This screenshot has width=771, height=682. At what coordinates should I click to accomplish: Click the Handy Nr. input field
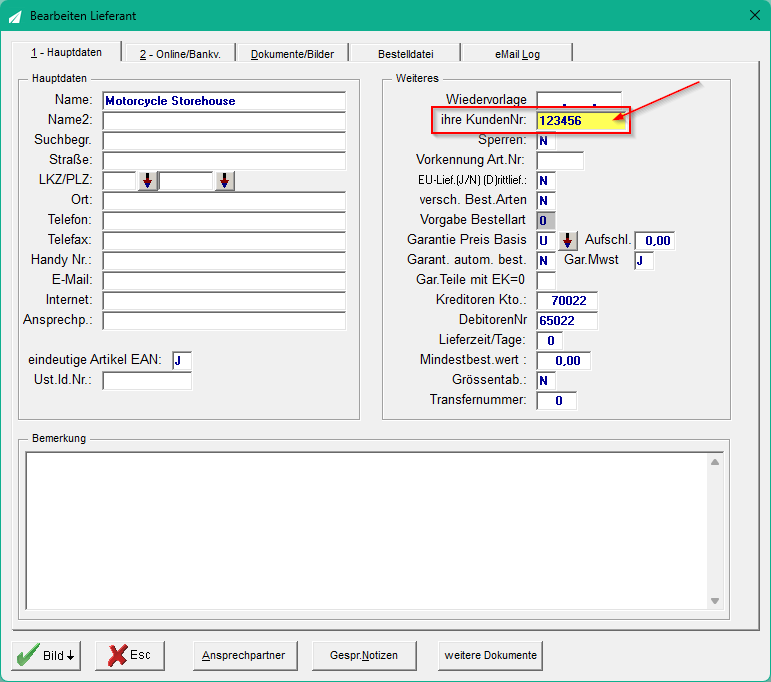click(224, 261)
